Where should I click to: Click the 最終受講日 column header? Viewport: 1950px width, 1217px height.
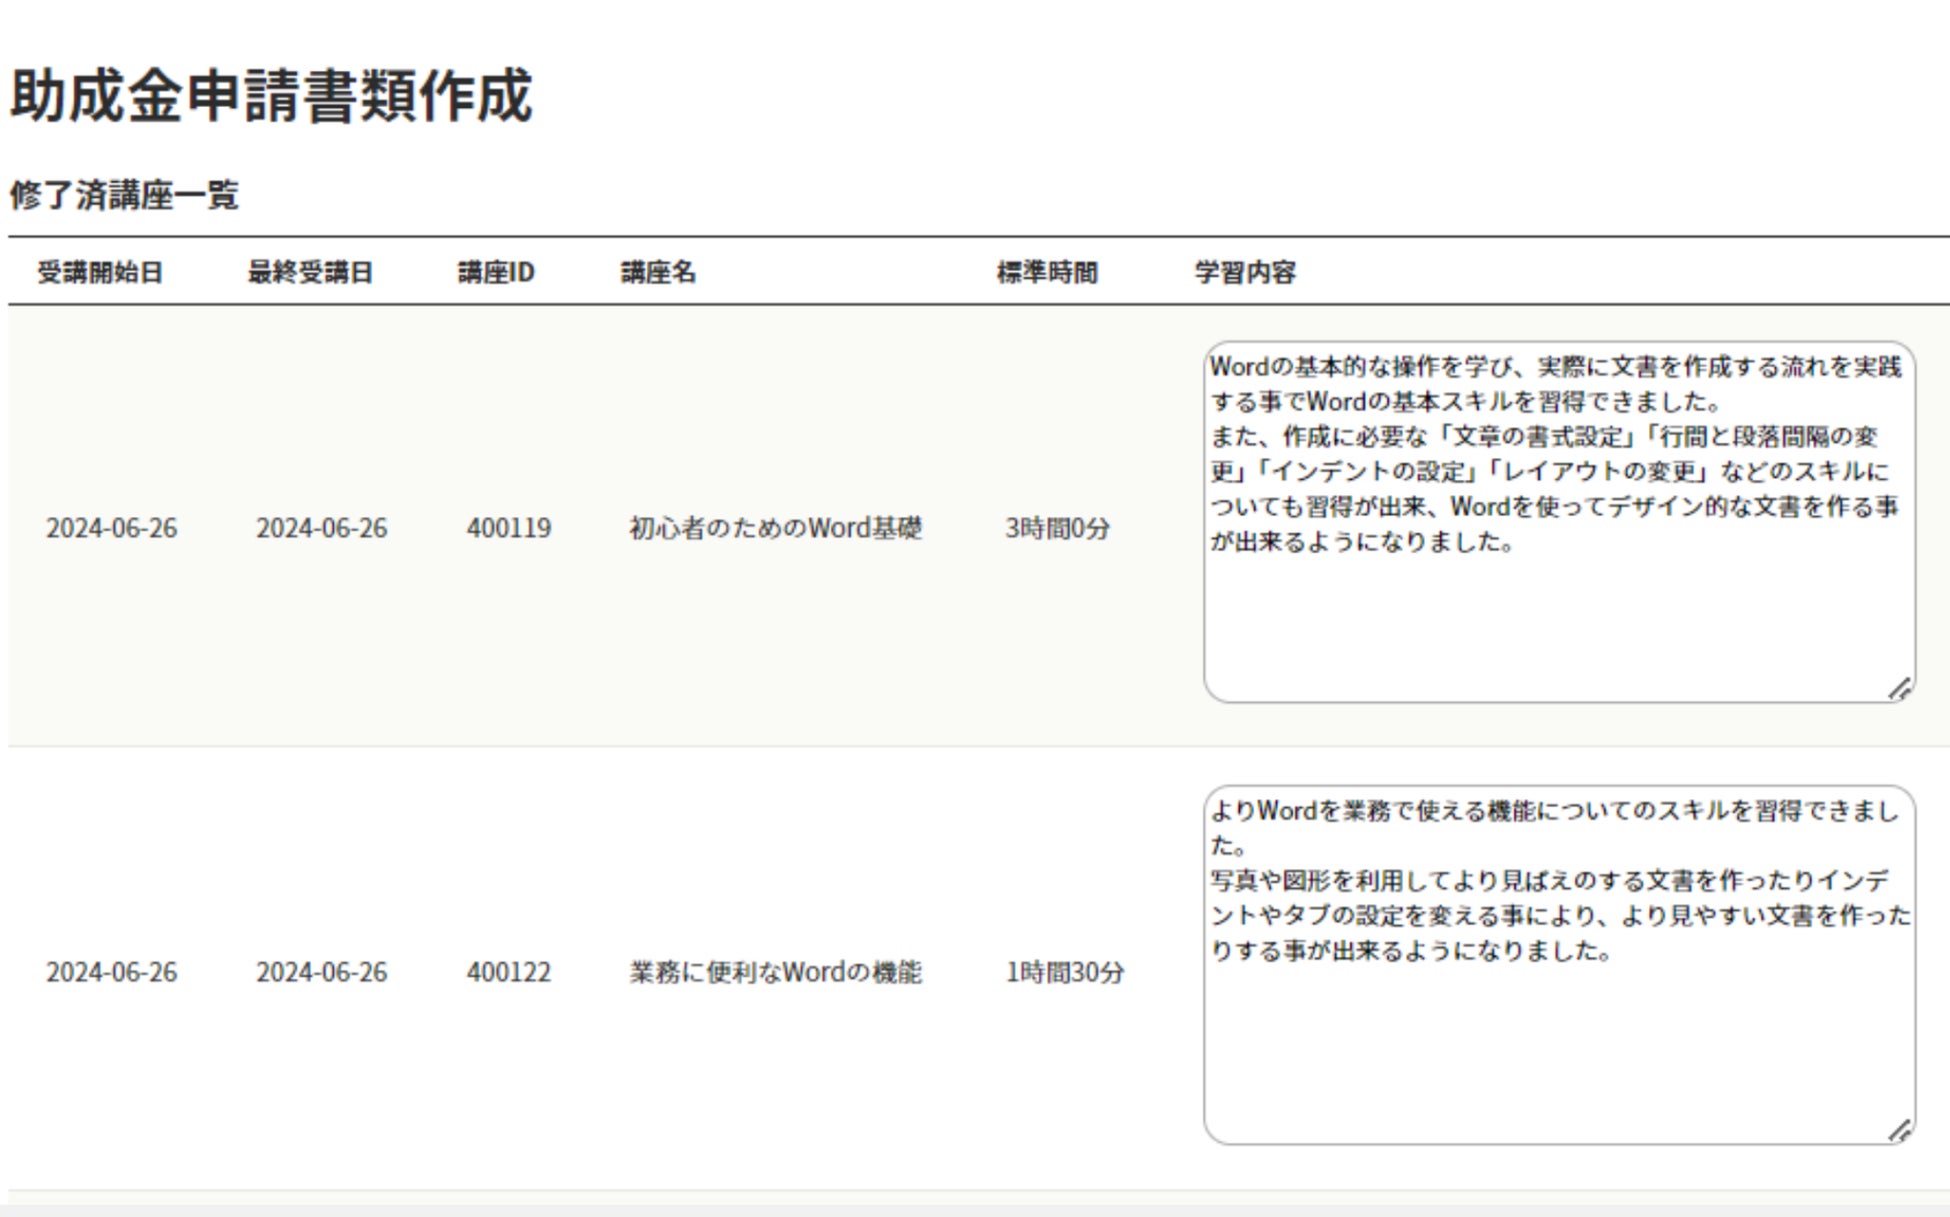tap(310, 272)
